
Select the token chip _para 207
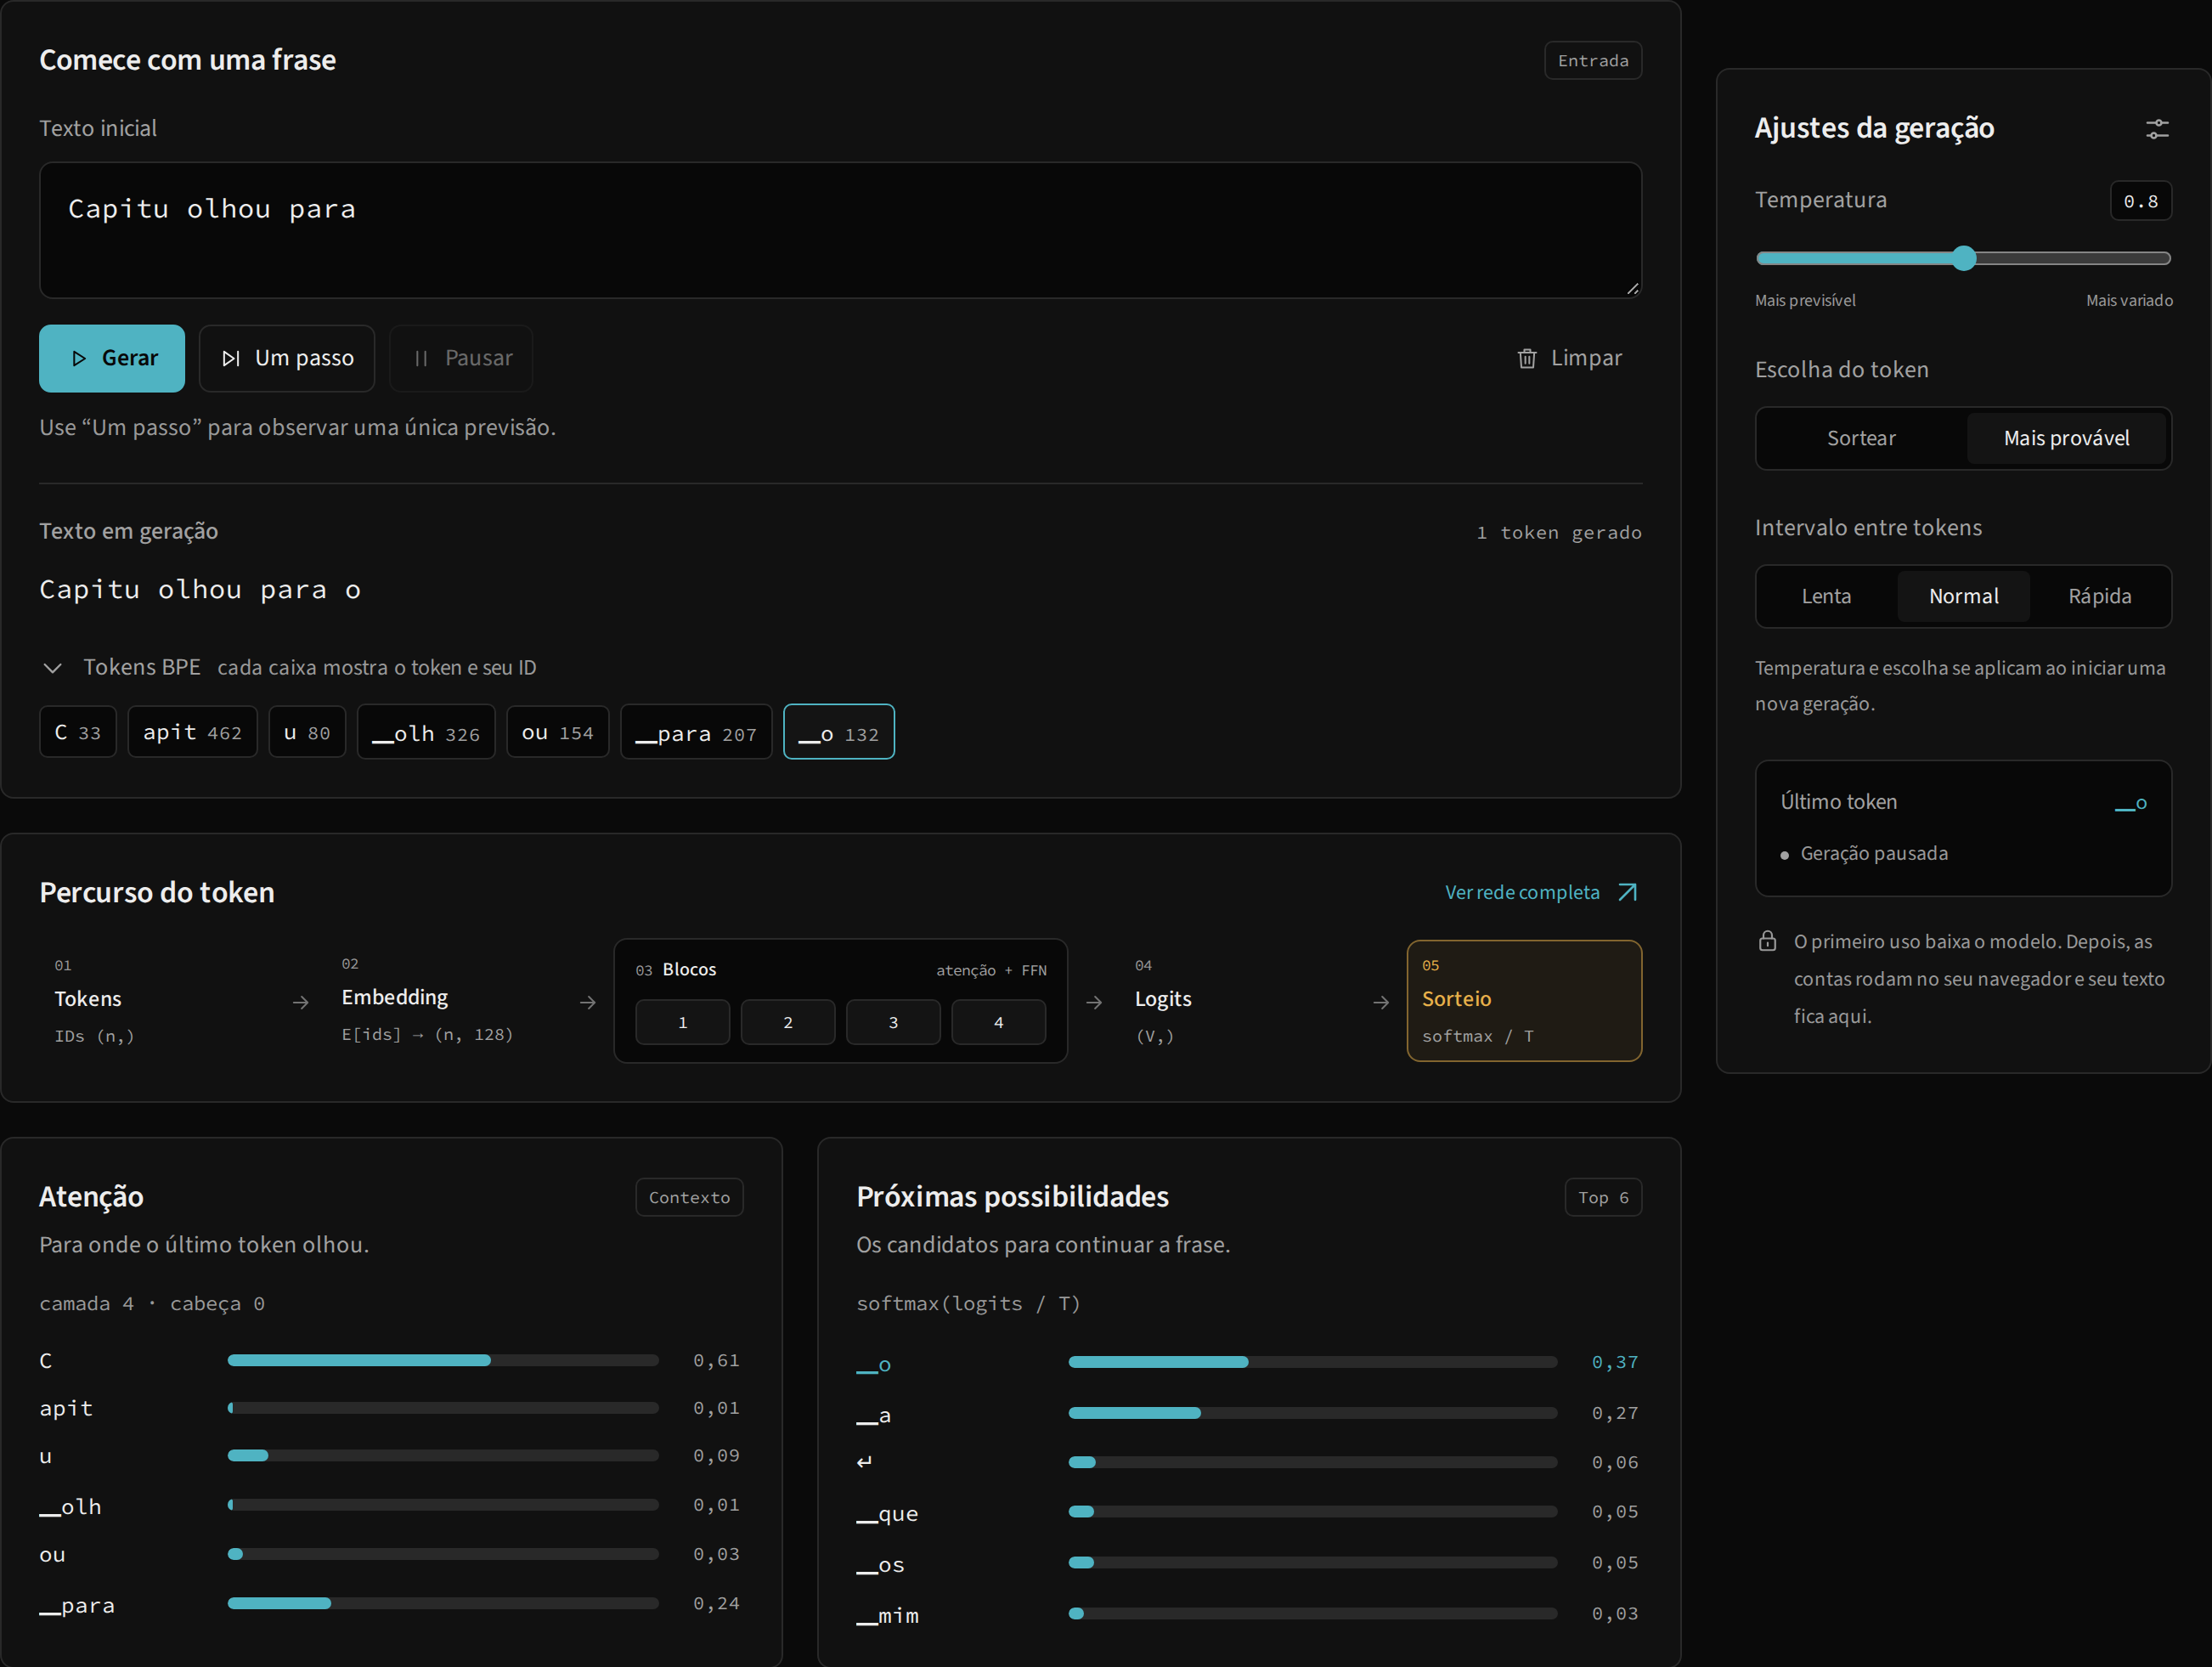[x=696, y=732]
